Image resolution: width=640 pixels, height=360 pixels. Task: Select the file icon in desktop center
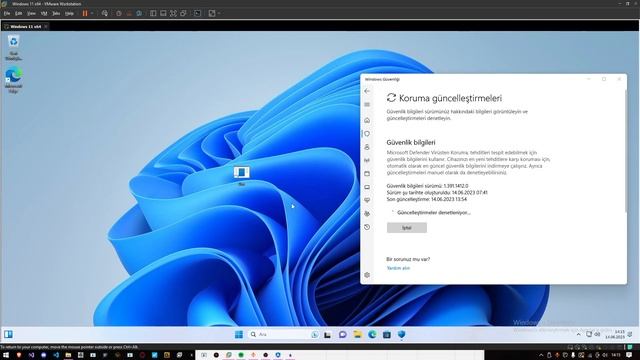click(242, 176)
